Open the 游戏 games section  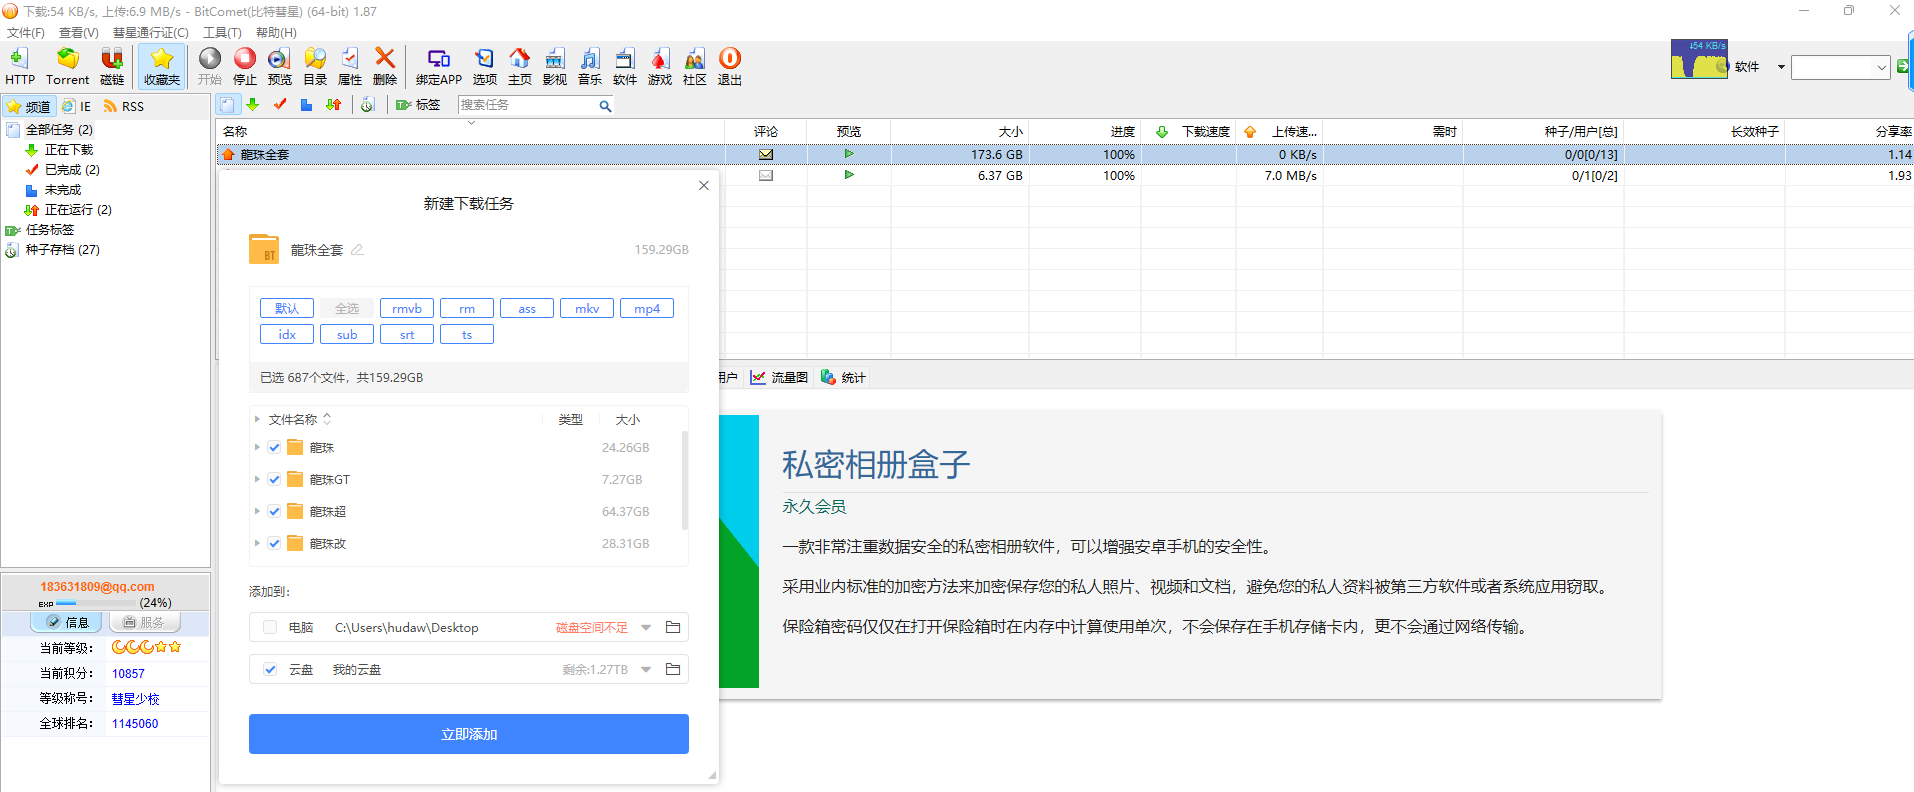660,66
